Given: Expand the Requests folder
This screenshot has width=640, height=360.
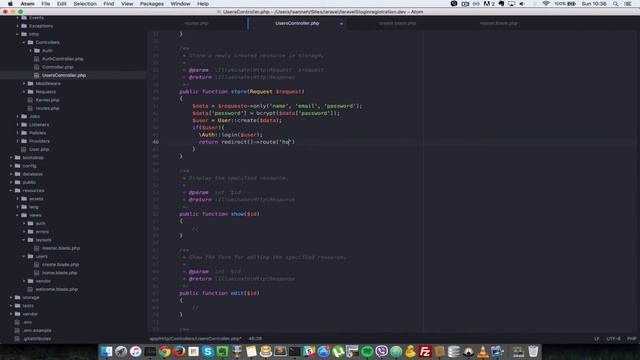Looking at the screenshot, I should click(x=24, y=92).
